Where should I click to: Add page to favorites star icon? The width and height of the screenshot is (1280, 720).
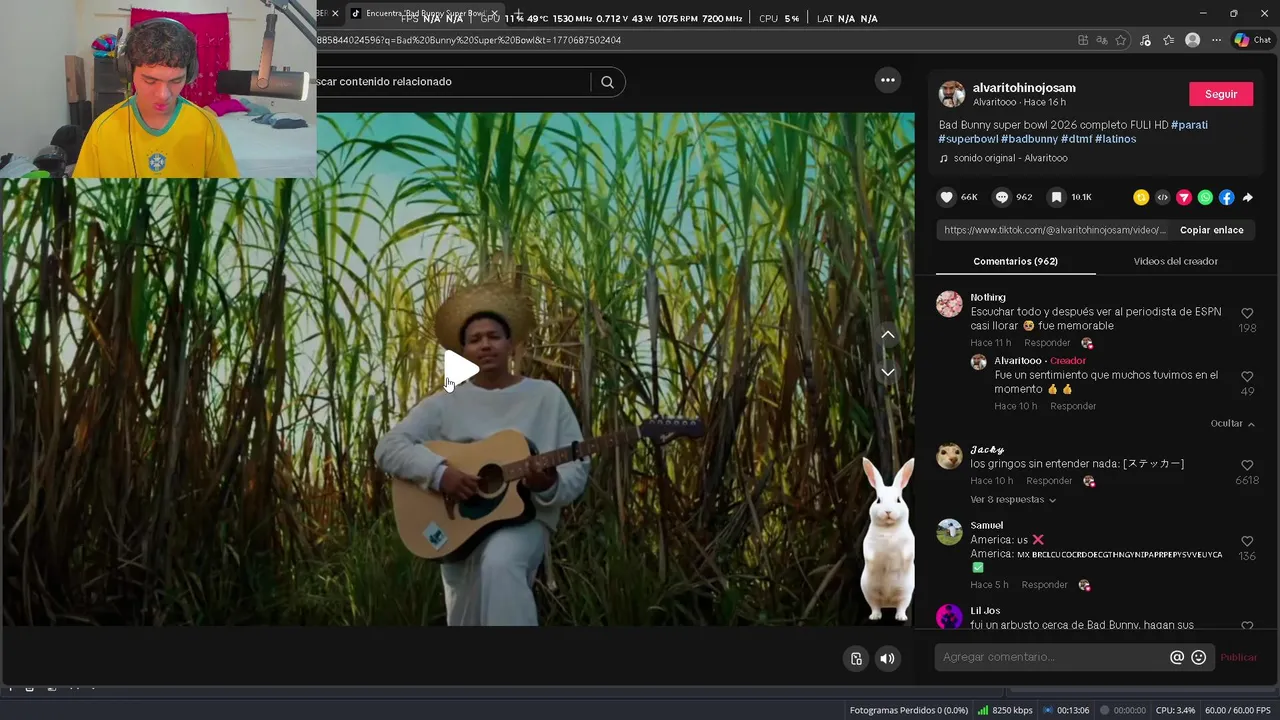(1121, 40)
